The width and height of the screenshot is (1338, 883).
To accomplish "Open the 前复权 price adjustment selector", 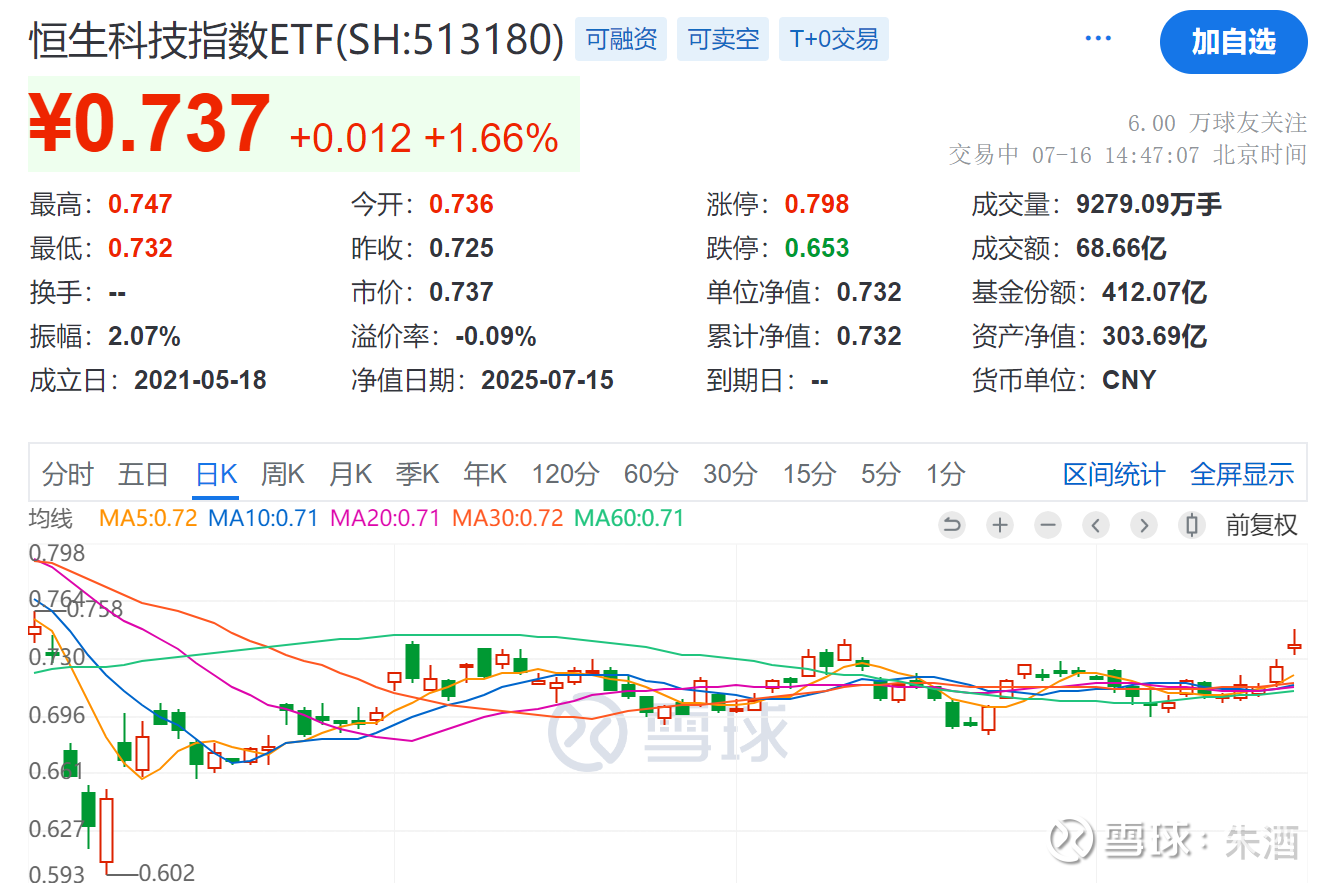I will [1260, 524].
